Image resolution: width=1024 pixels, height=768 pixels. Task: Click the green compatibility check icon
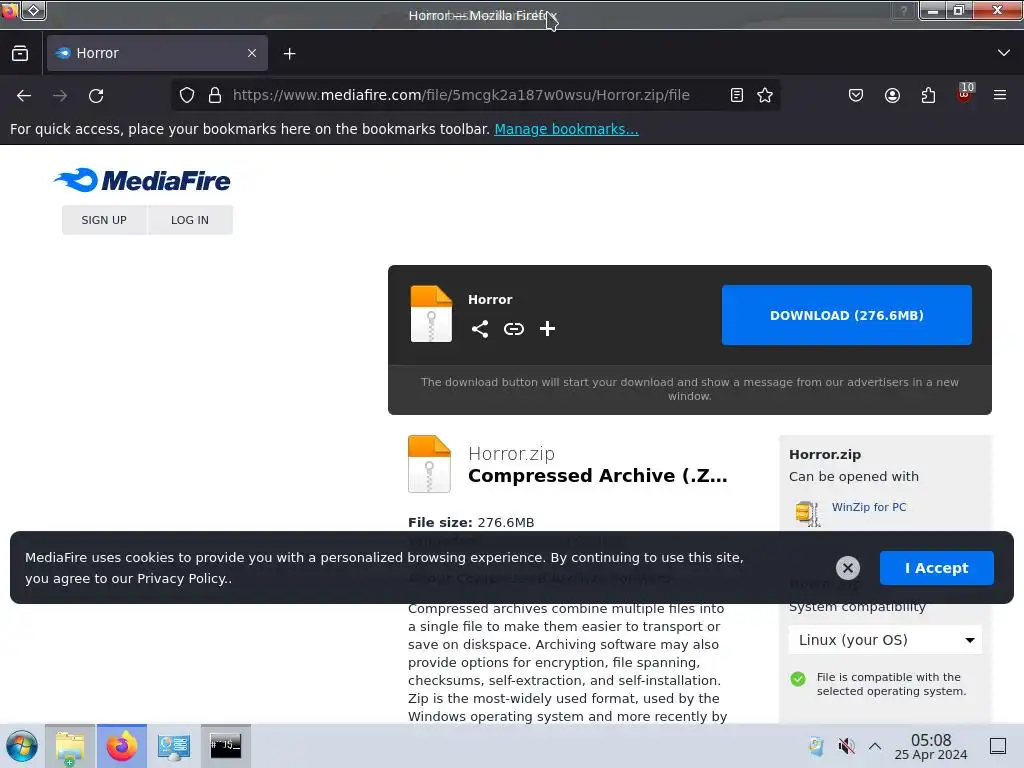798,679
